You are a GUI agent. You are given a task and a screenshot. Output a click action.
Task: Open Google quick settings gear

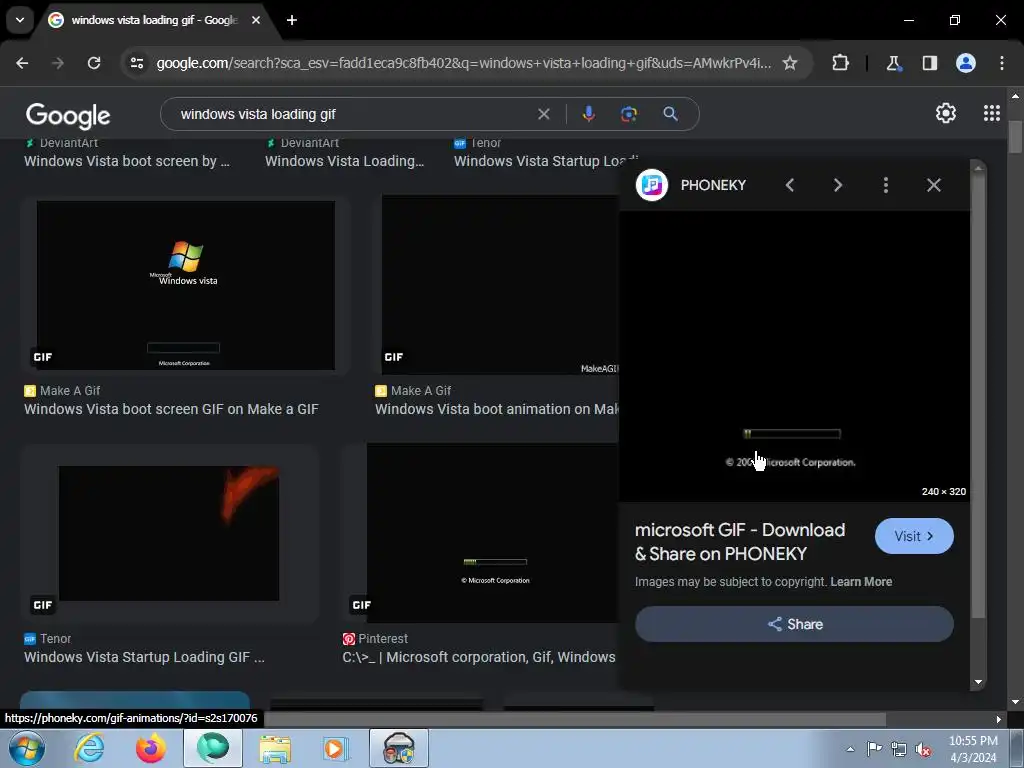coord(946,114)
